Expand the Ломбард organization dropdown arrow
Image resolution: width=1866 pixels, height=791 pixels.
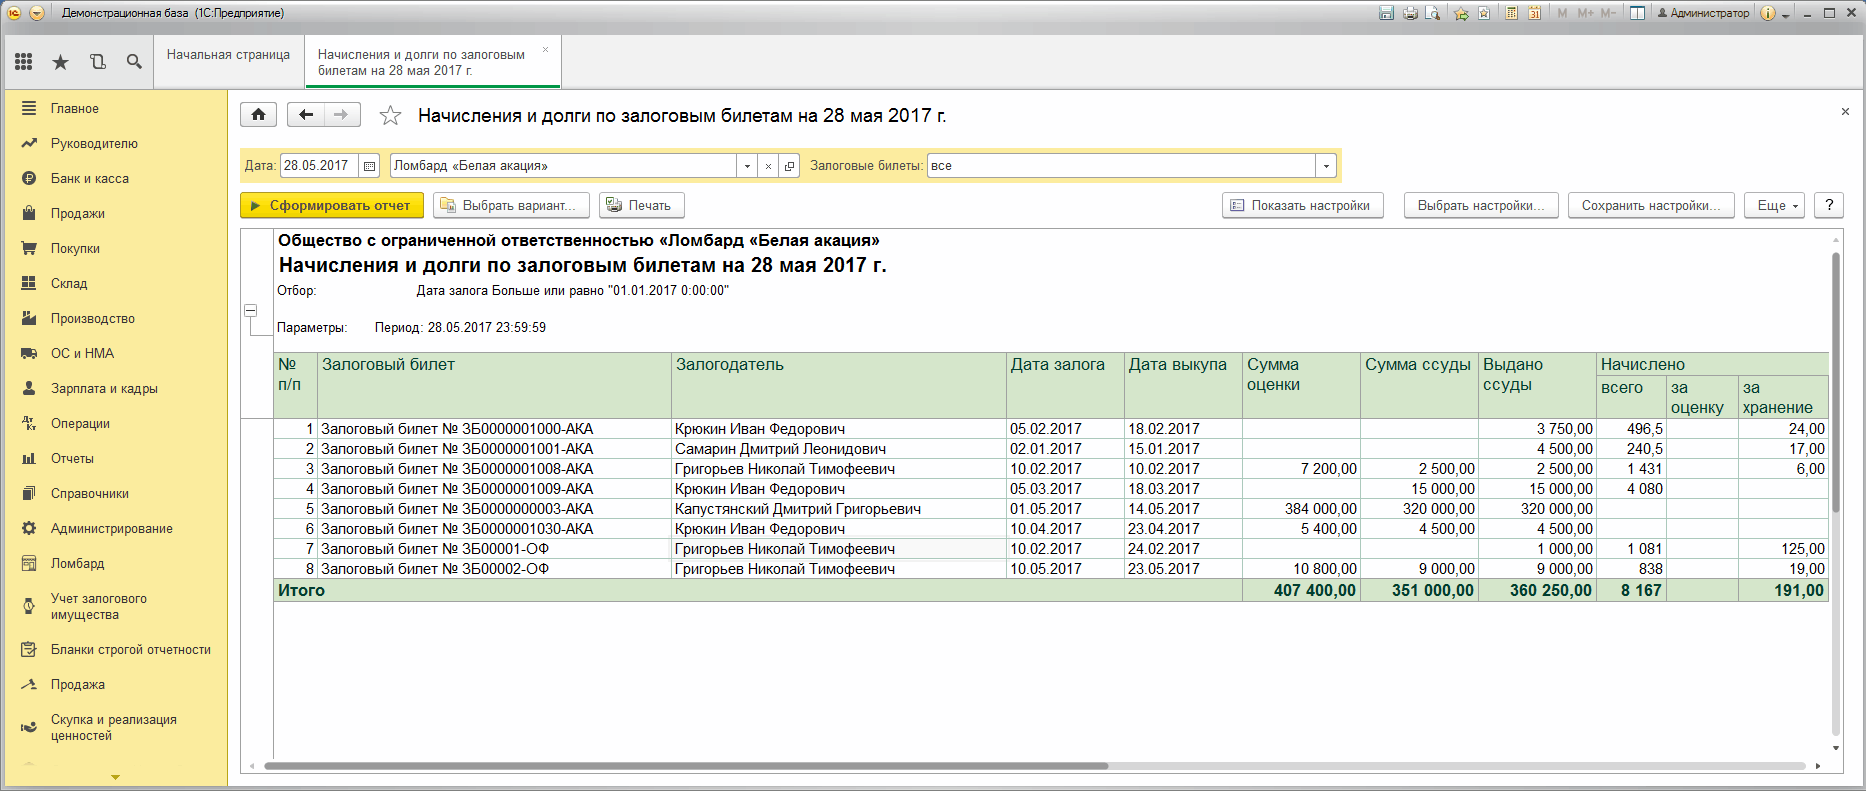point(747,166)
